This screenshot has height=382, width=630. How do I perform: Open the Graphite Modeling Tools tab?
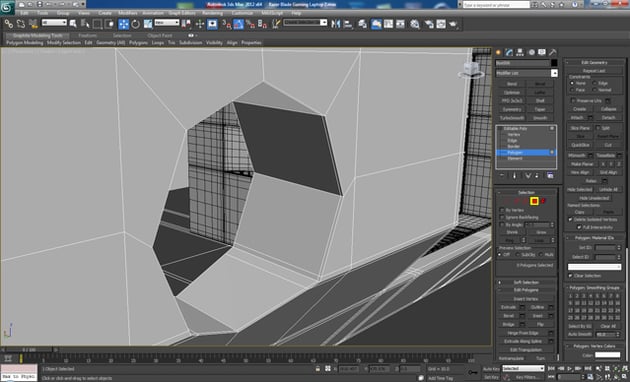point(38,35)
